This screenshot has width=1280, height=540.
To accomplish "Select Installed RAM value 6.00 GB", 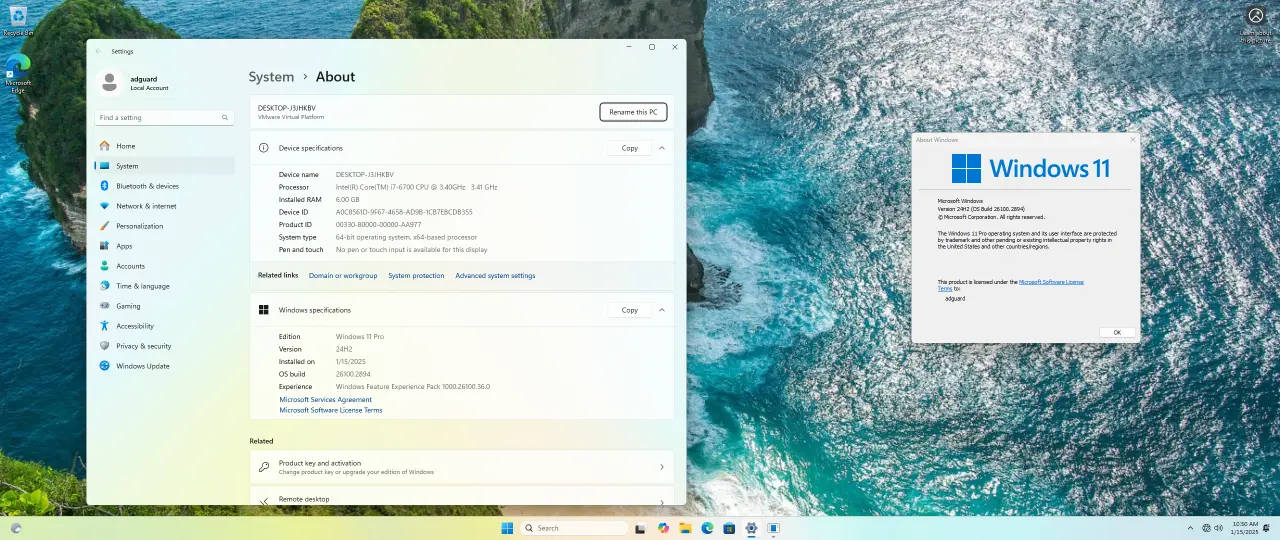I will coord(347,200).
